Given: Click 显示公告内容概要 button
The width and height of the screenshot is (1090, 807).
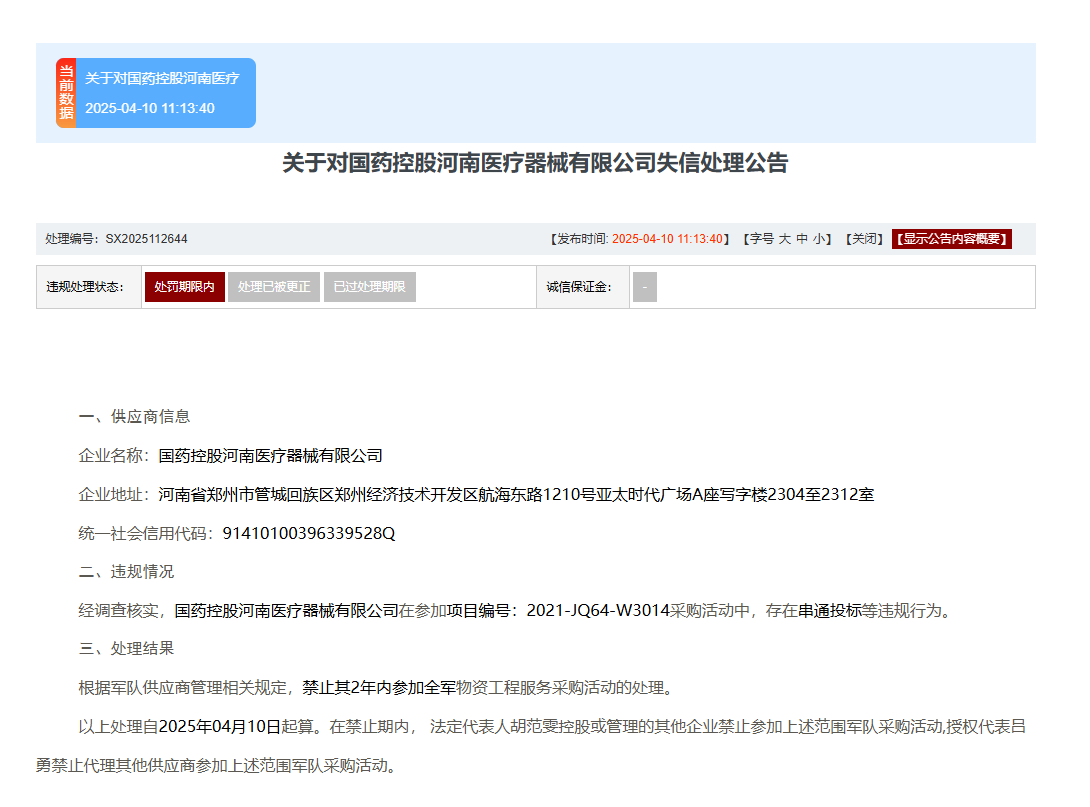Looking at the screenshot, I should 951,239.
